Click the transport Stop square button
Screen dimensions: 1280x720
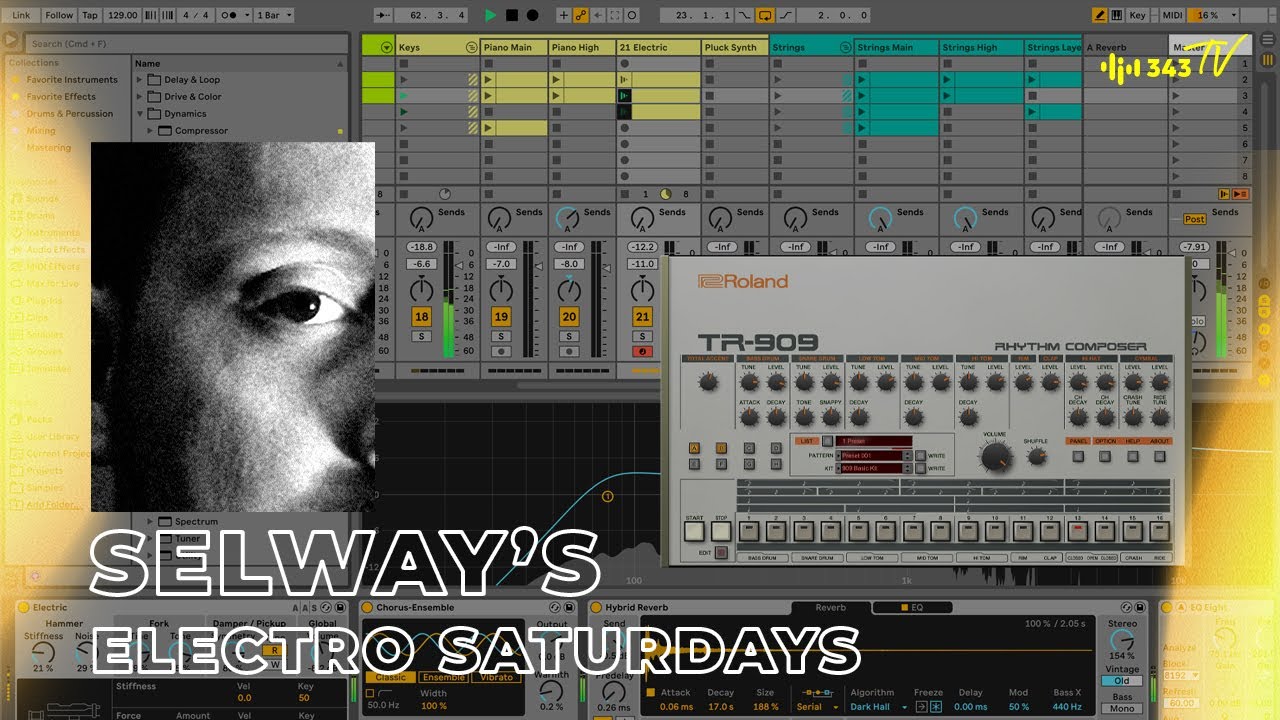pos(512,15)
